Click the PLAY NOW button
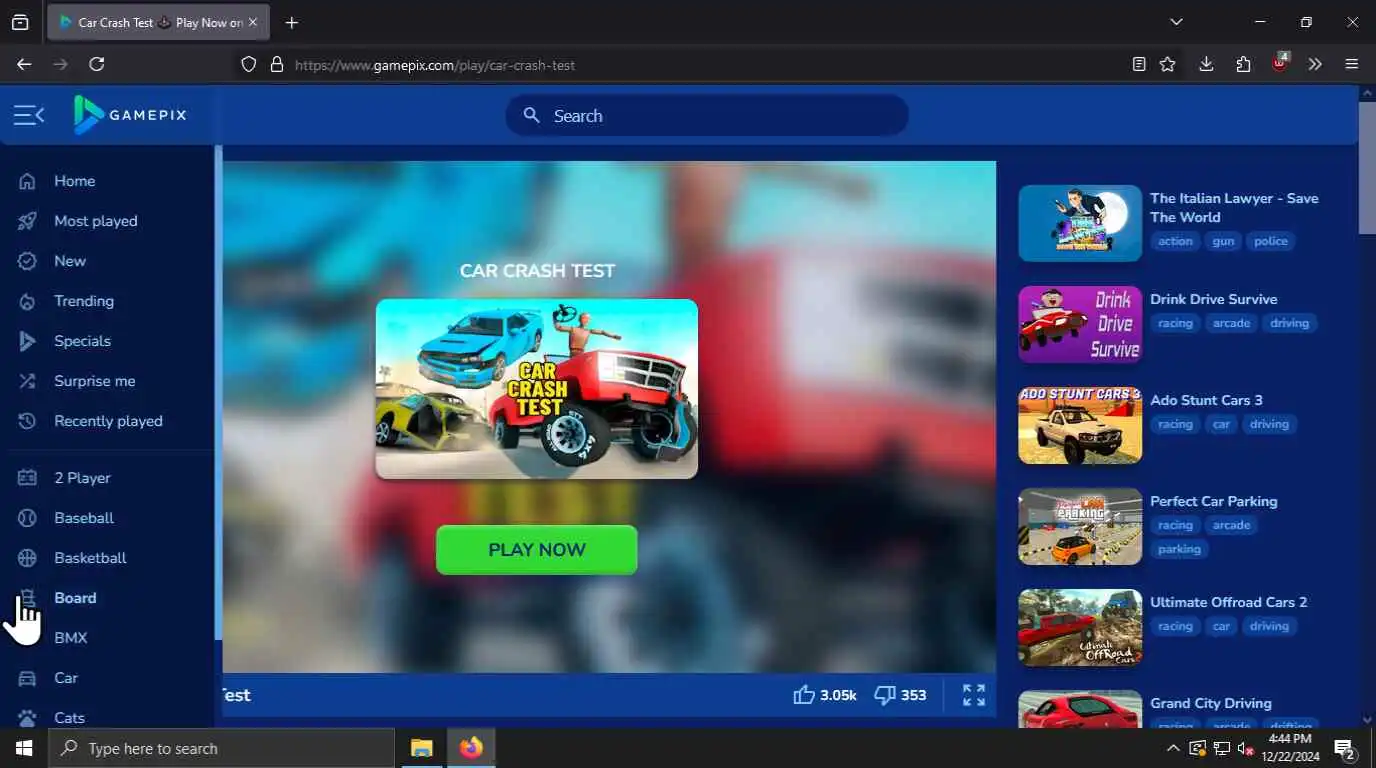Image resolution: width=1376 pixels, height=768 pixels. point(537,550)
